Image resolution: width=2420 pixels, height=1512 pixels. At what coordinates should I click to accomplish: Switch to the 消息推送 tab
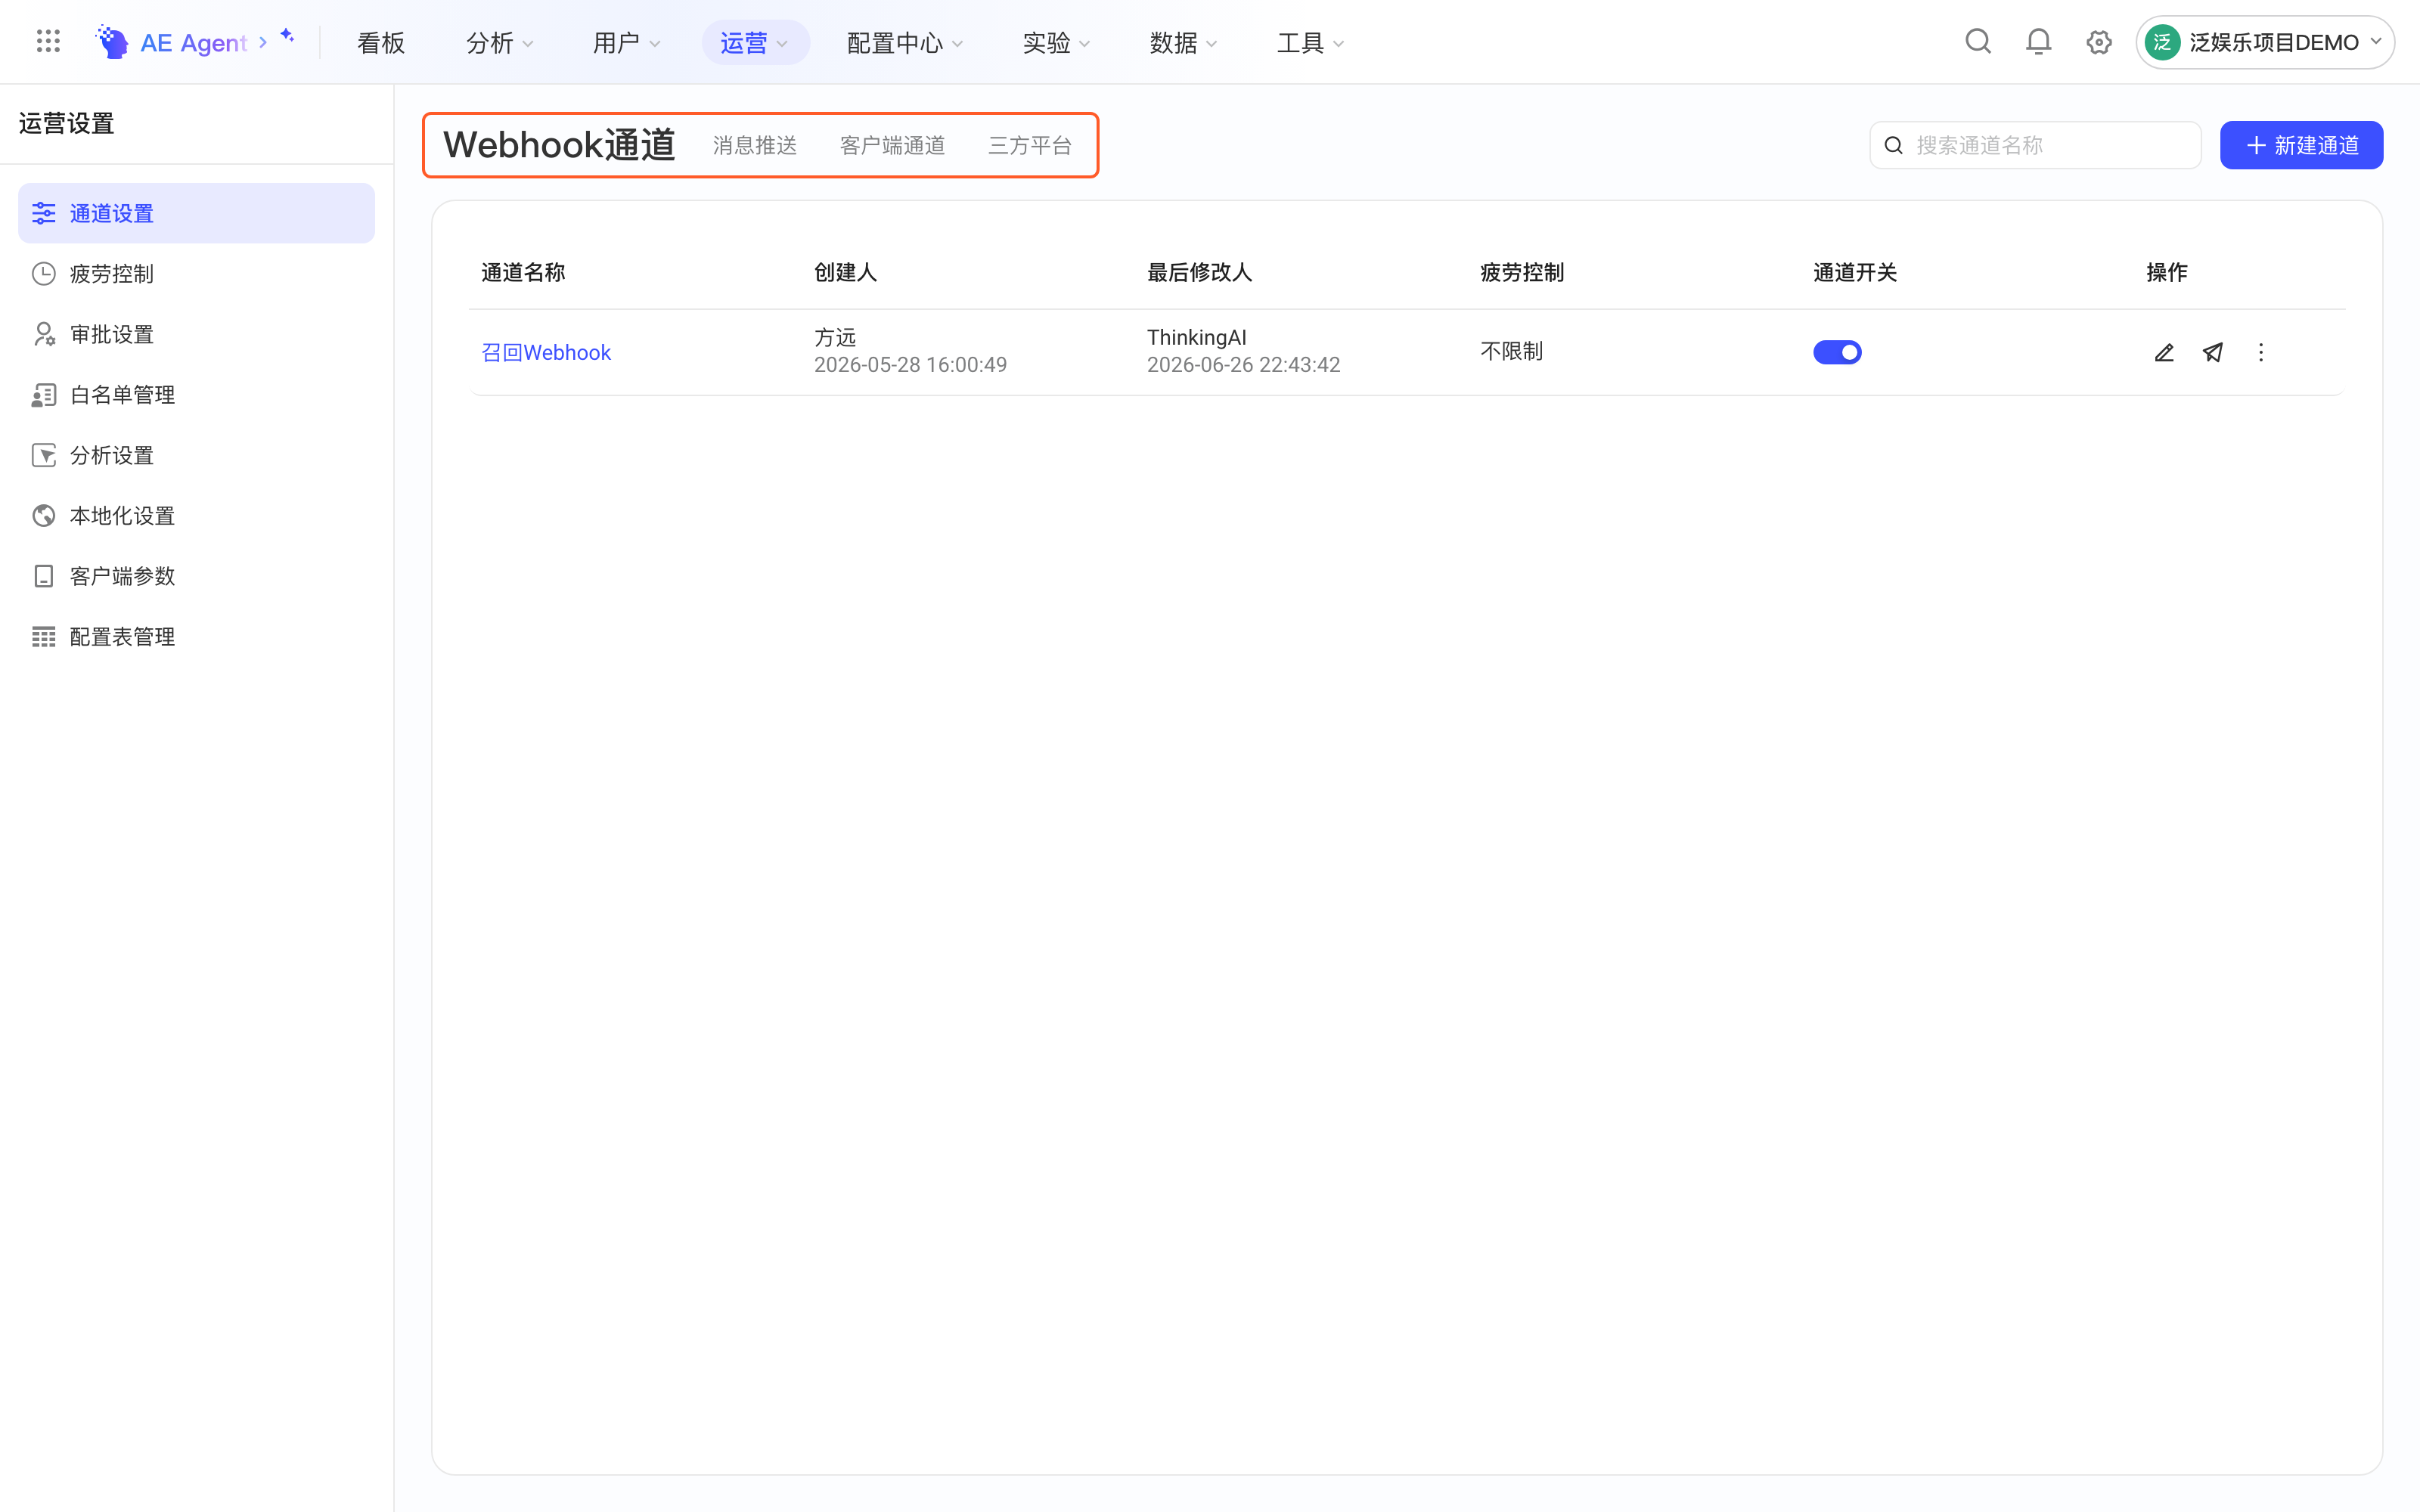tap(755, 146)
